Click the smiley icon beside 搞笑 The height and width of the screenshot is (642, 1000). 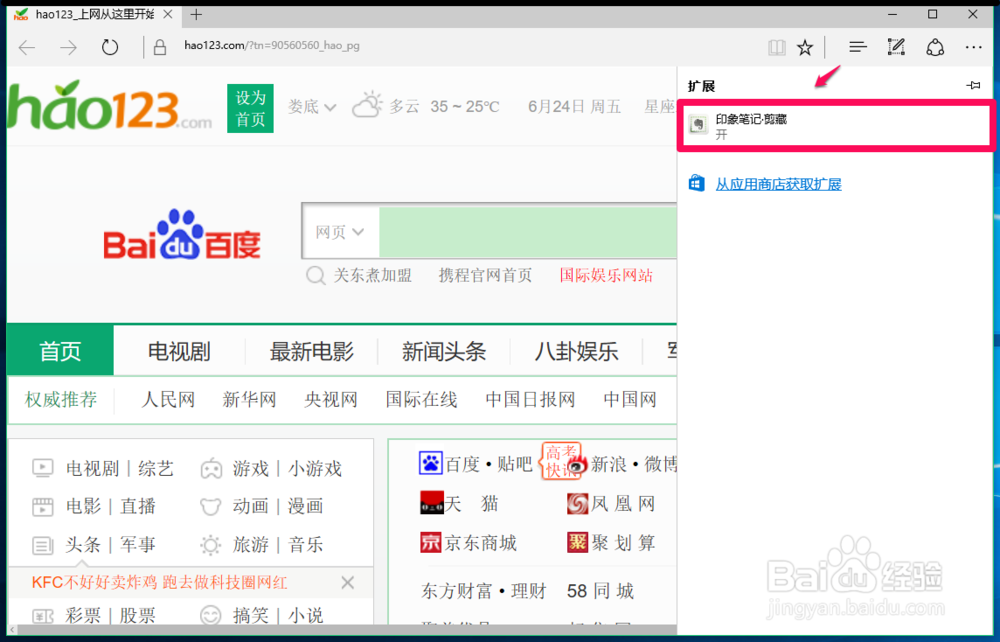coord(210,615)
